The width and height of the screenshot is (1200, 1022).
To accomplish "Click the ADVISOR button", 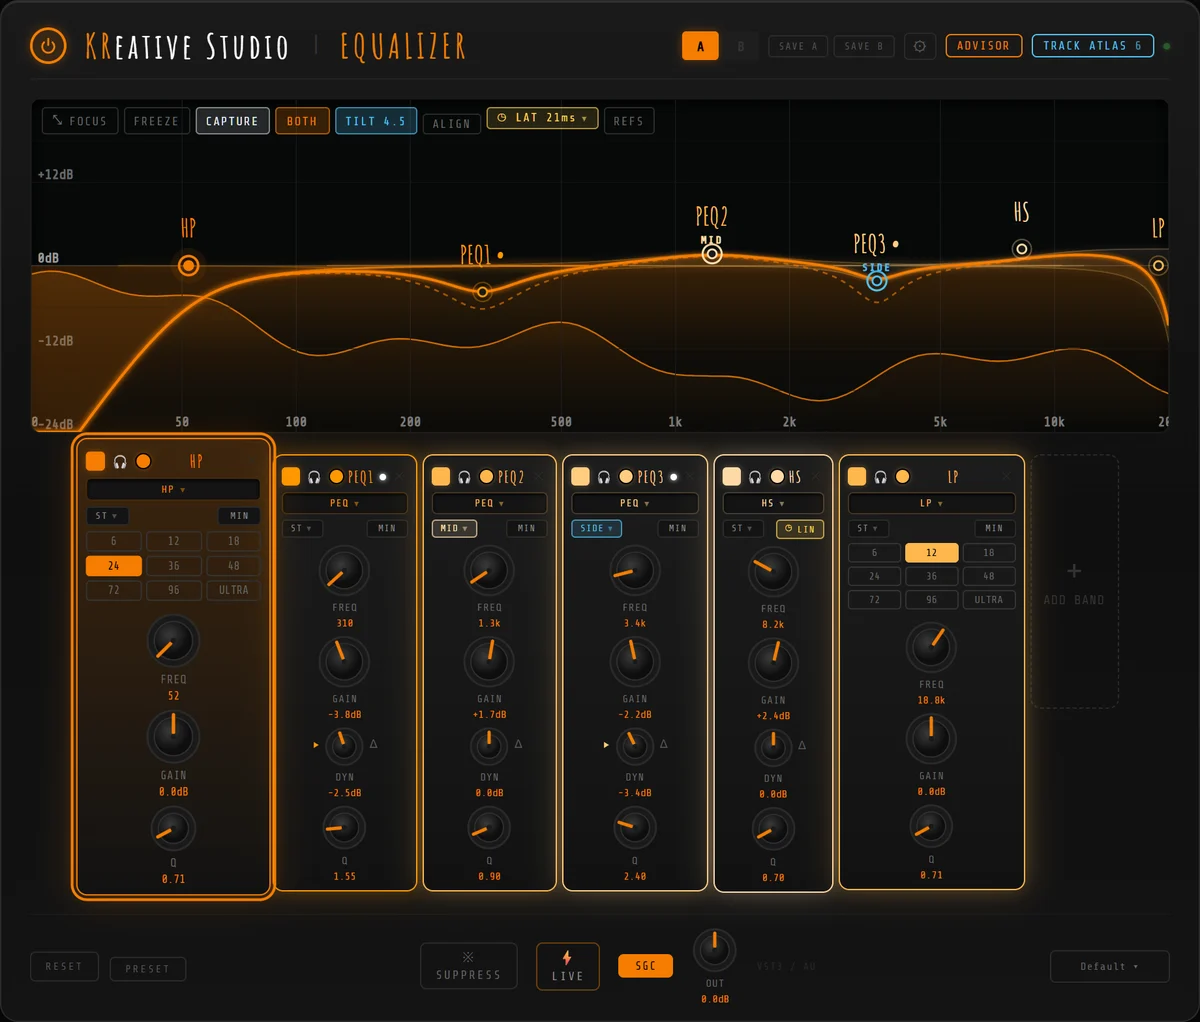I will [x=984, y=46].
